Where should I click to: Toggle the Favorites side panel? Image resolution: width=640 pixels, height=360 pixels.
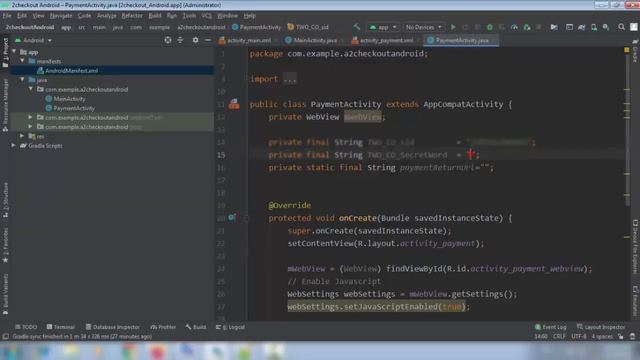[x=5, y=245]
